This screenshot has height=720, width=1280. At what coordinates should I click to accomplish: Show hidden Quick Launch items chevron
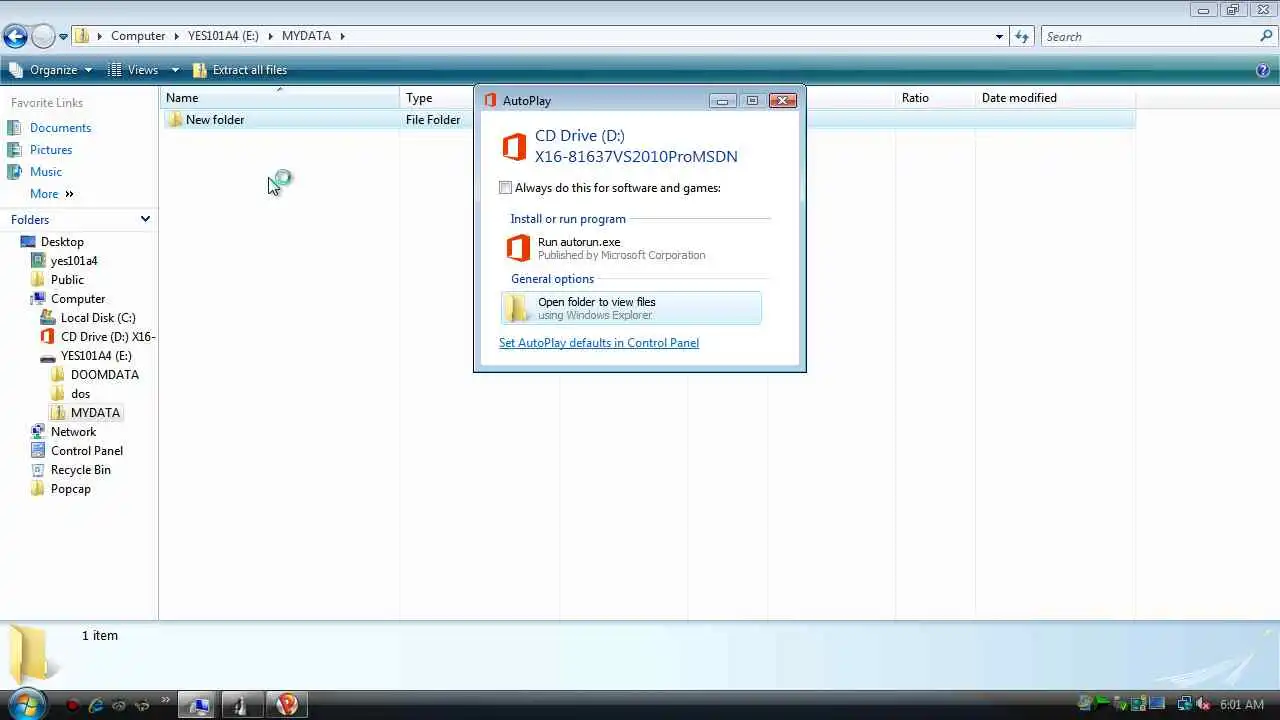coord(165,700)
